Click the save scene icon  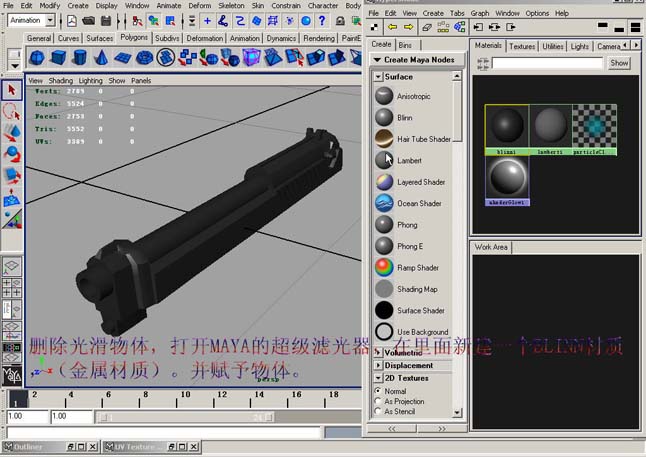(106, 20)
